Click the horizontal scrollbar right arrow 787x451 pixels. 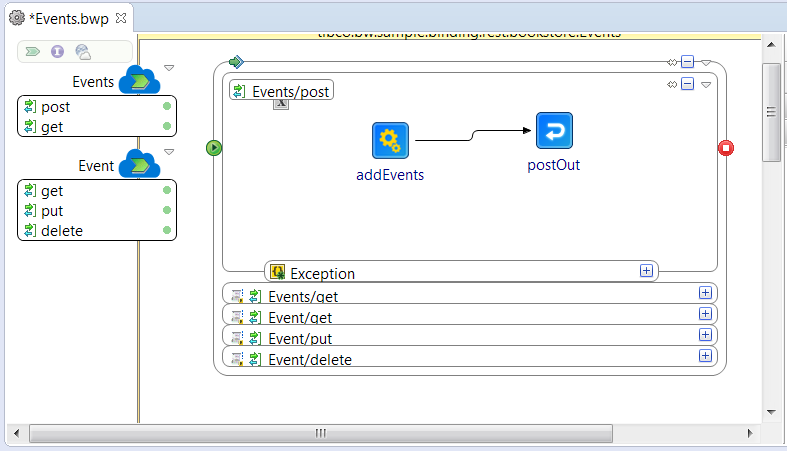[750, 433]
